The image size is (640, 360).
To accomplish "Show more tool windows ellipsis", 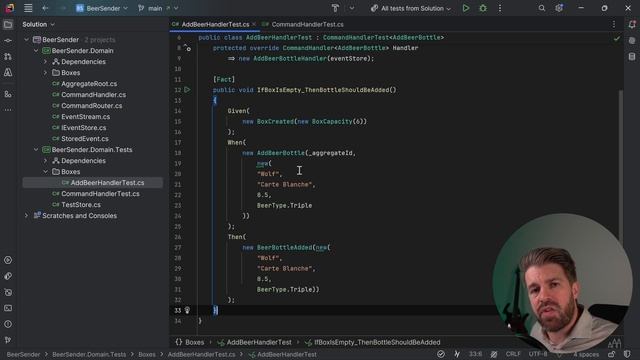I will [8, 110].
